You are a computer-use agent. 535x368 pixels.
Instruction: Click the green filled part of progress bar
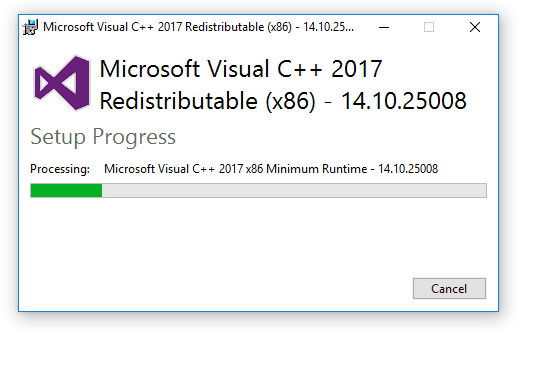pos(66,190)
